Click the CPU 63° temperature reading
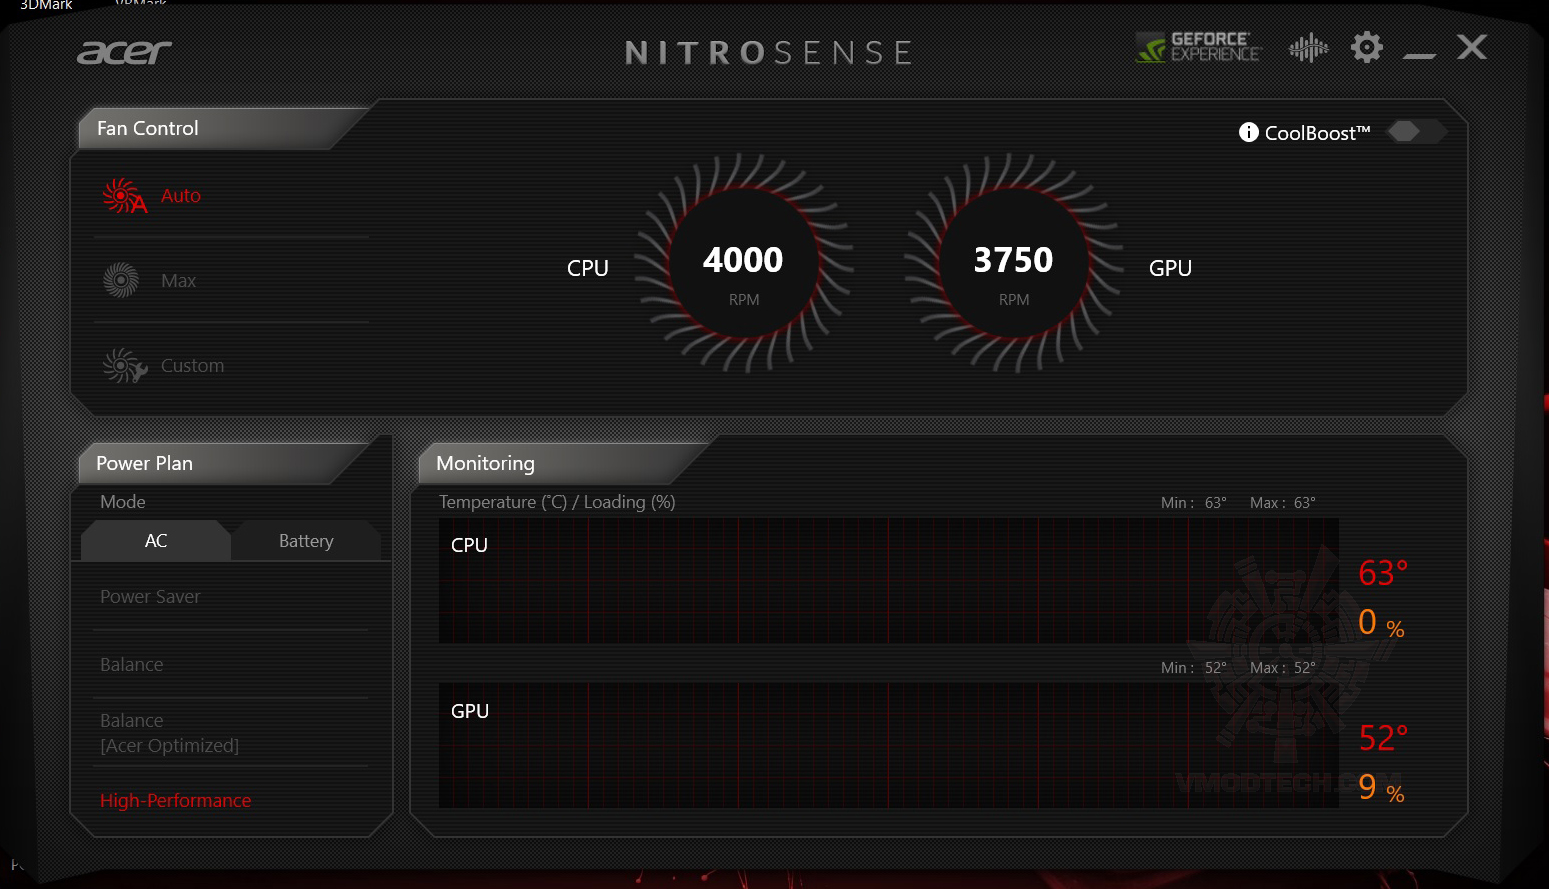The width and height of the screenshot is (1549, 889). click(x=1383, y=573)
